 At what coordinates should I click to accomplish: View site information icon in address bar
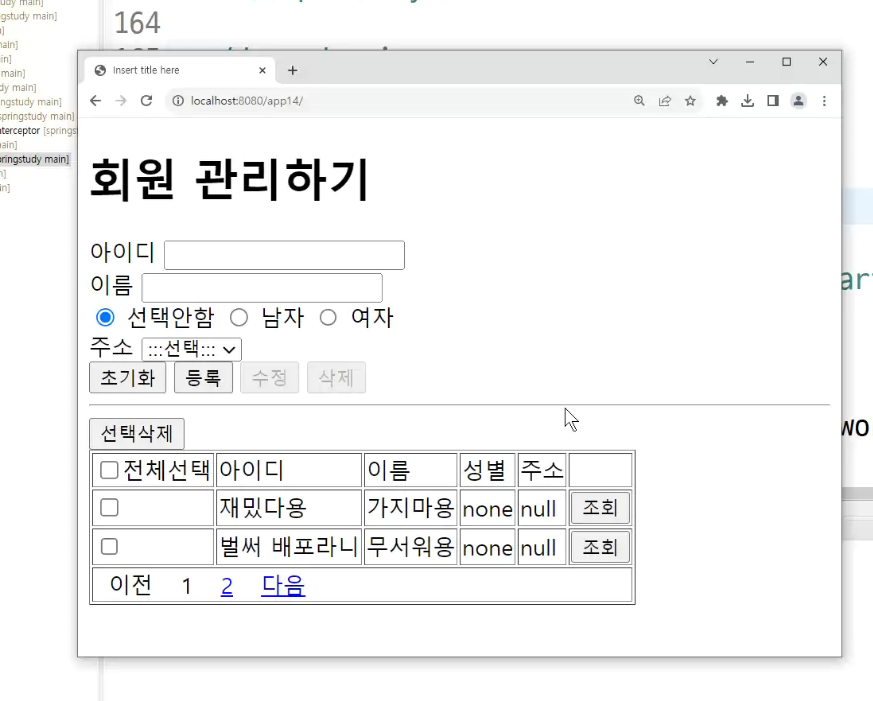[x=178, y=101]
